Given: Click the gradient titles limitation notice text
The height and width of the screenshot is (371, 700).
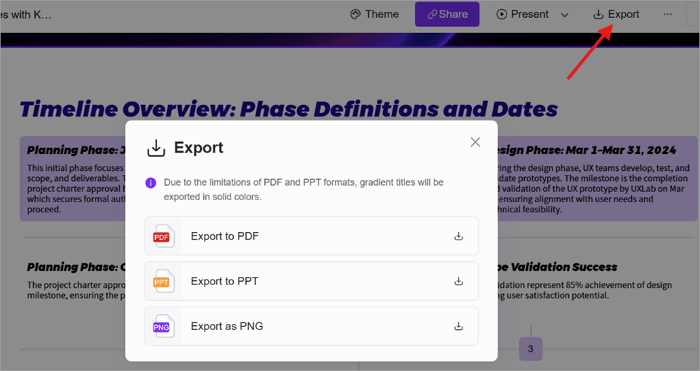Looking at the screenshot, I should pos(303,189).
